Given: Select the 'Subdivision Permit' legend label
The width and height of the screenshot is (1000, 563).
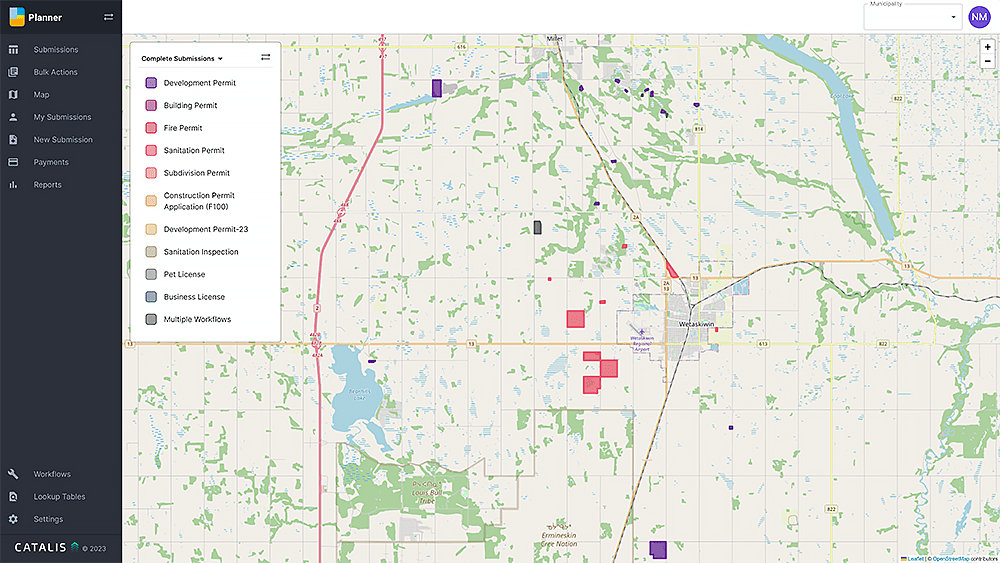Looking at the screenshot, I should tap(196, 173).
